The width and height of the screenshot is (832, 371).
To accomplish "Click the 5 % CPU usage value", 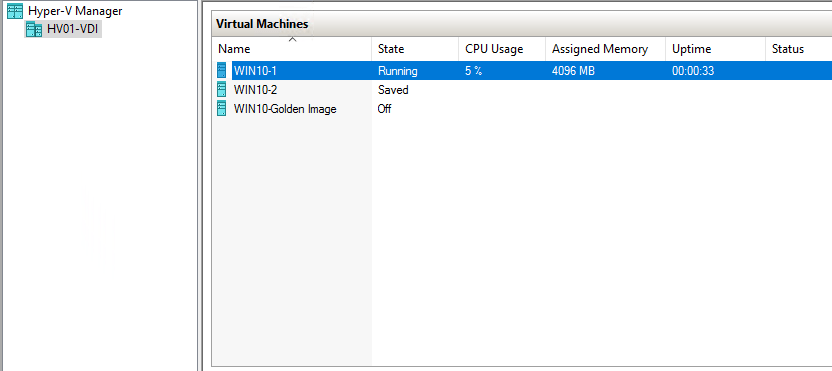I will pyautogui.click(x=473, y=71).
